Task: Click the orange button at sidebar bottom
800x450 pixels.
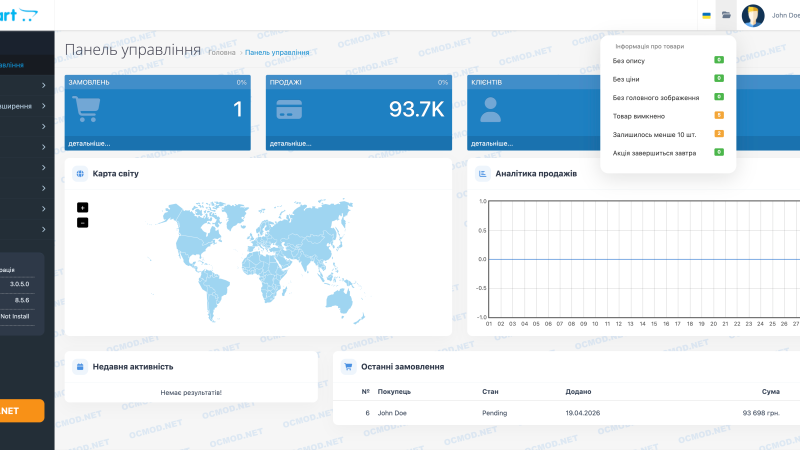Action: tap(22, 411)
